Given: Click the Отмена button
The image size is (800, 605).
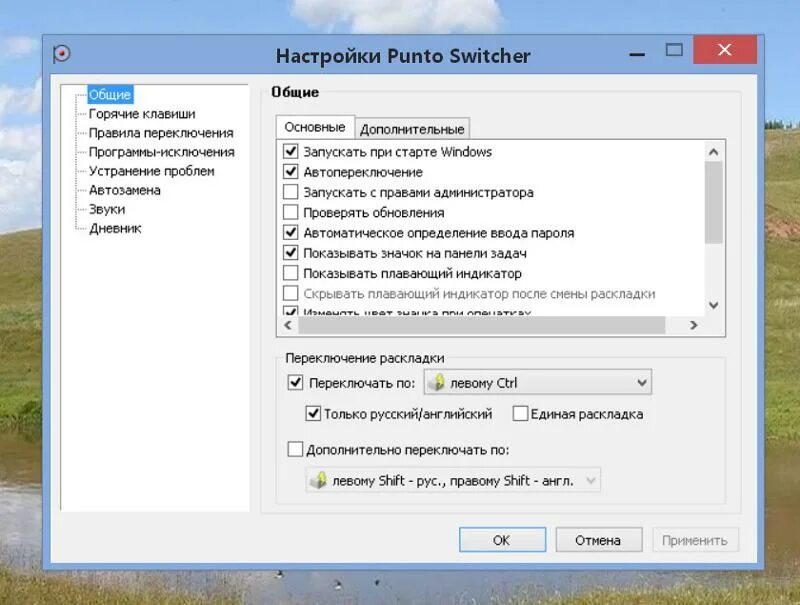Looking at the screenshot, I should click(x=598, y=540).
